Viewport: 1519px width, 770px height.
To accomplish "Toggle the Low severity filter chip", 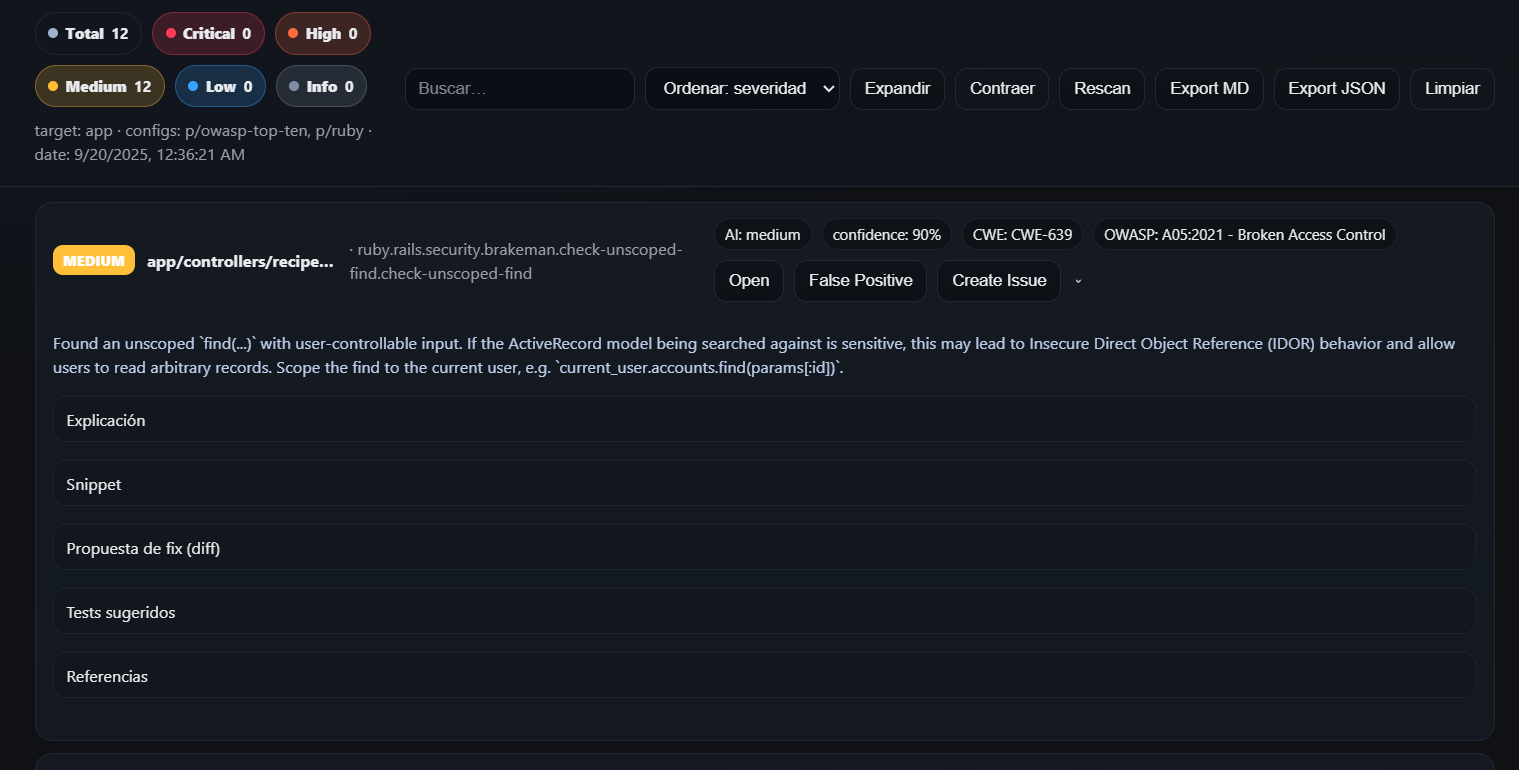I will (x=220, y=87).
